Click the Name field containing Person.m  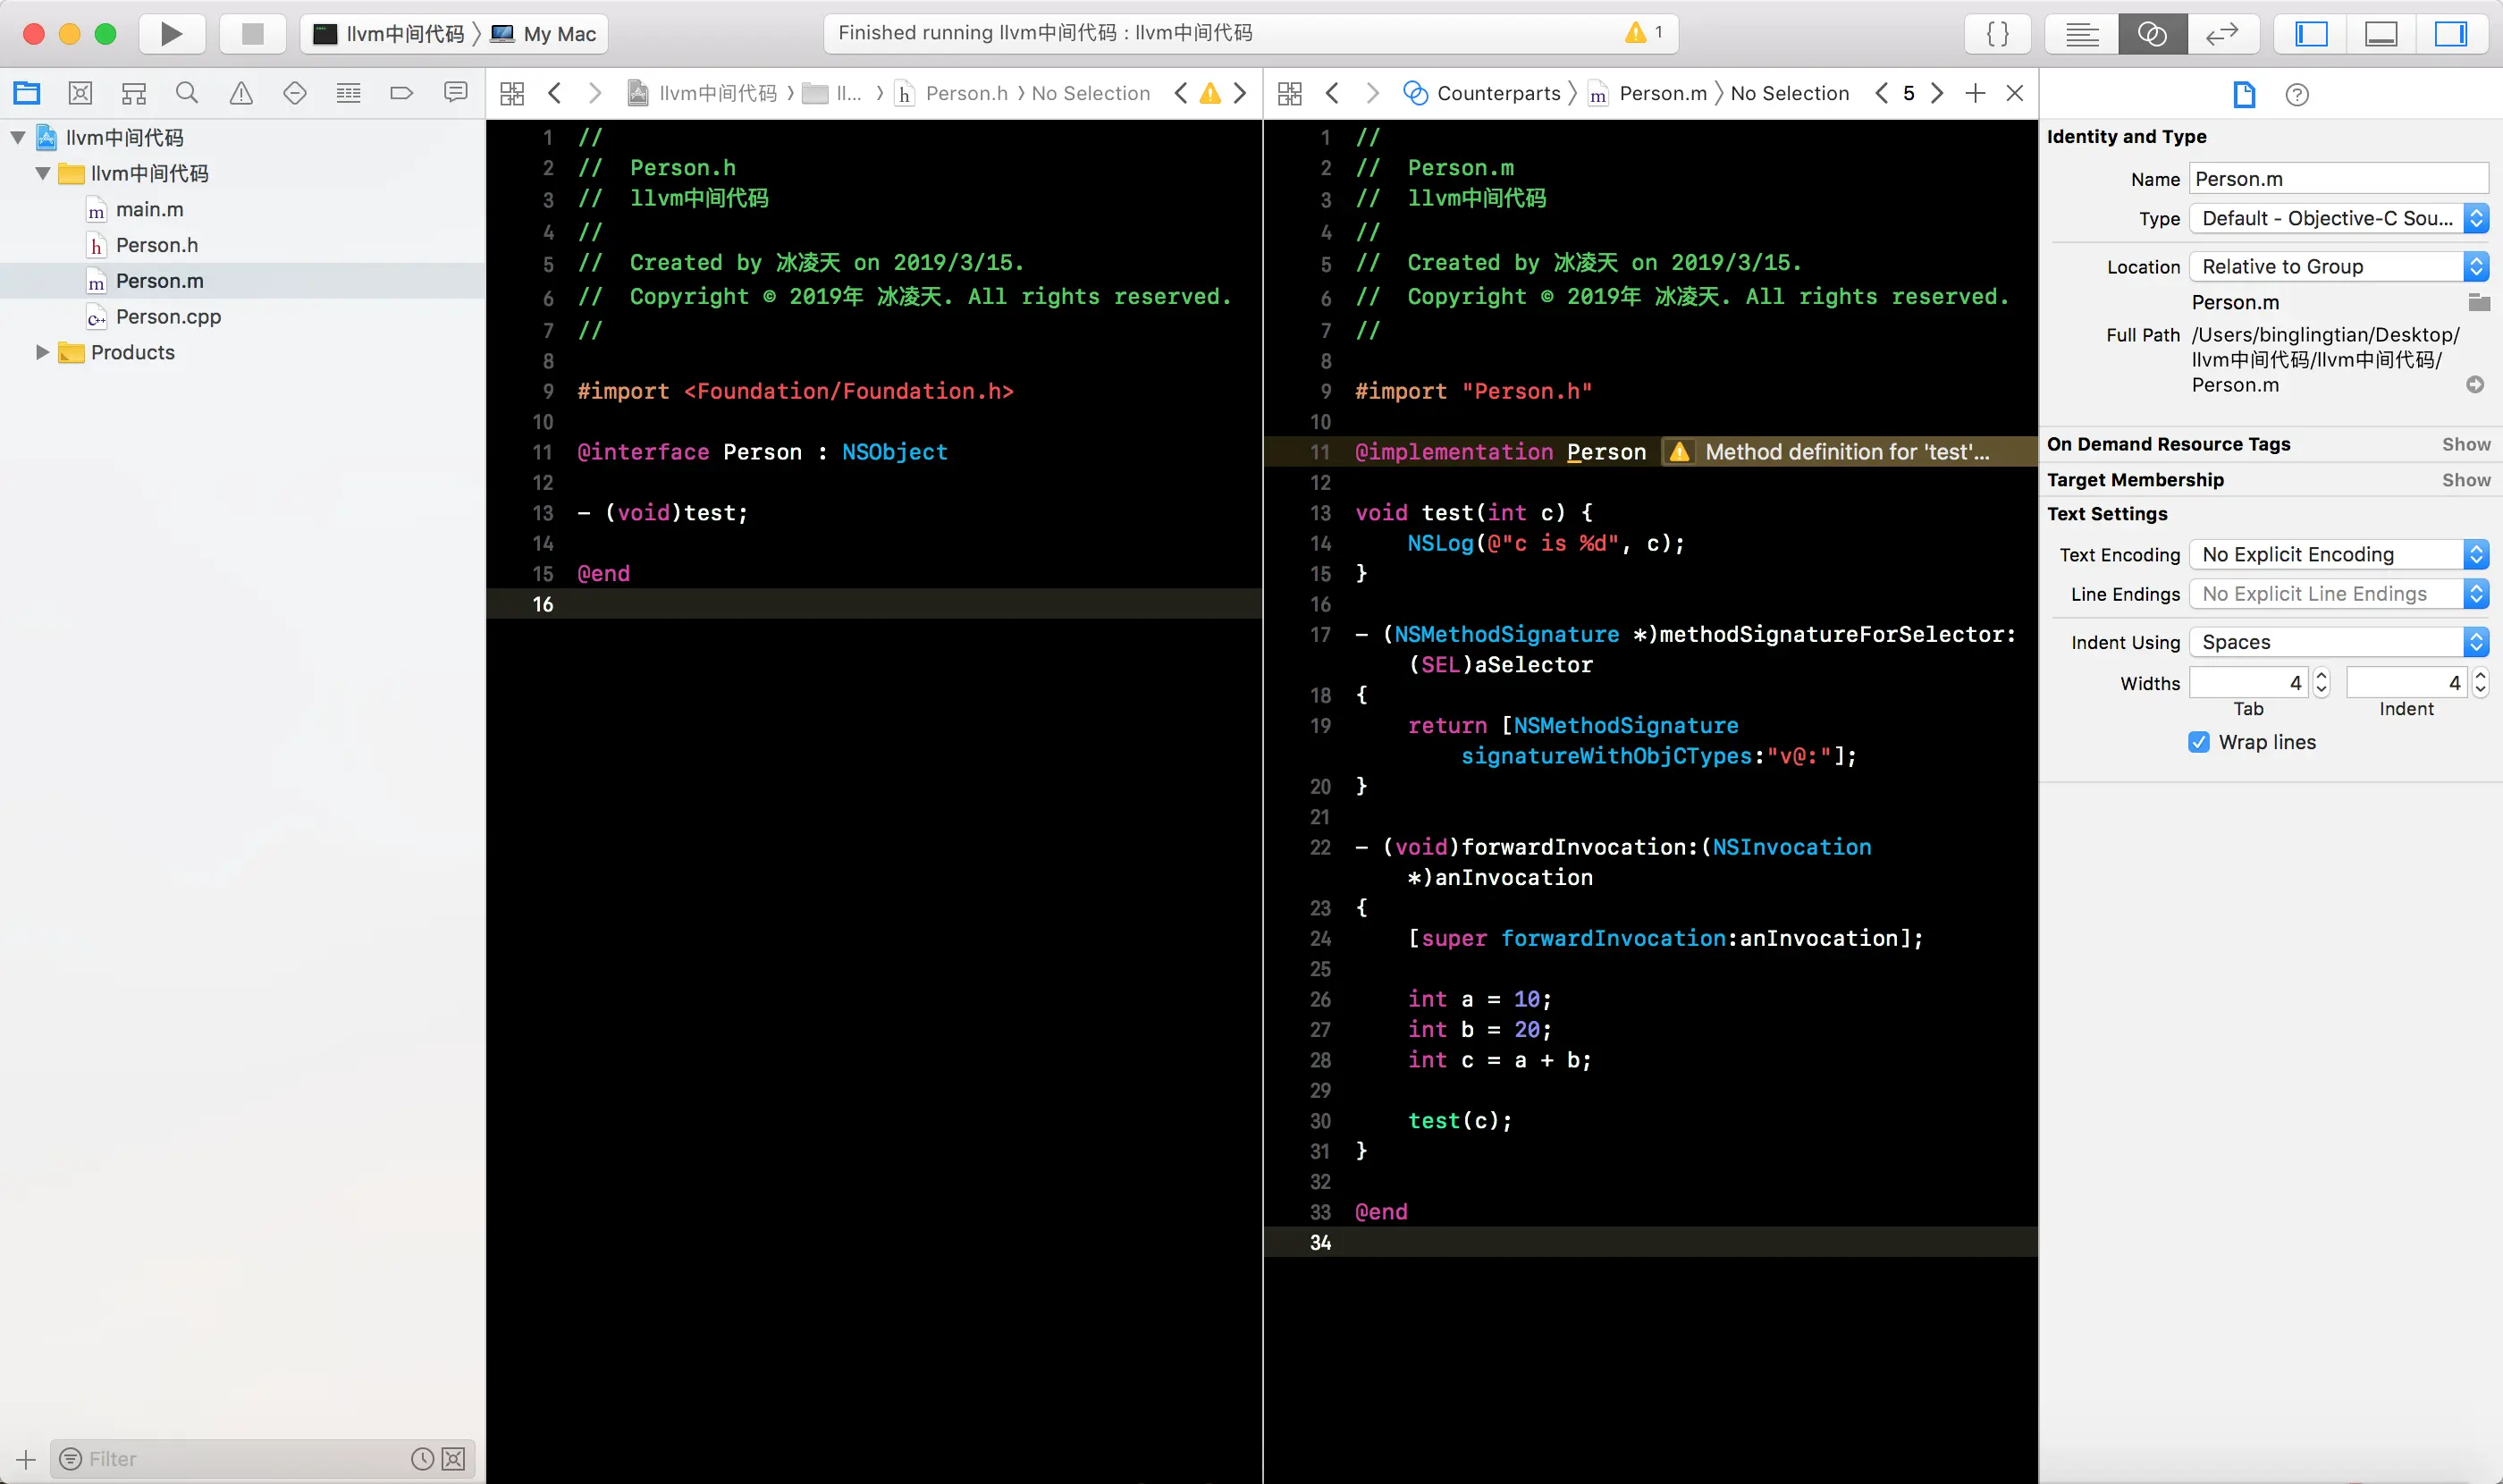click(2337, 179)
